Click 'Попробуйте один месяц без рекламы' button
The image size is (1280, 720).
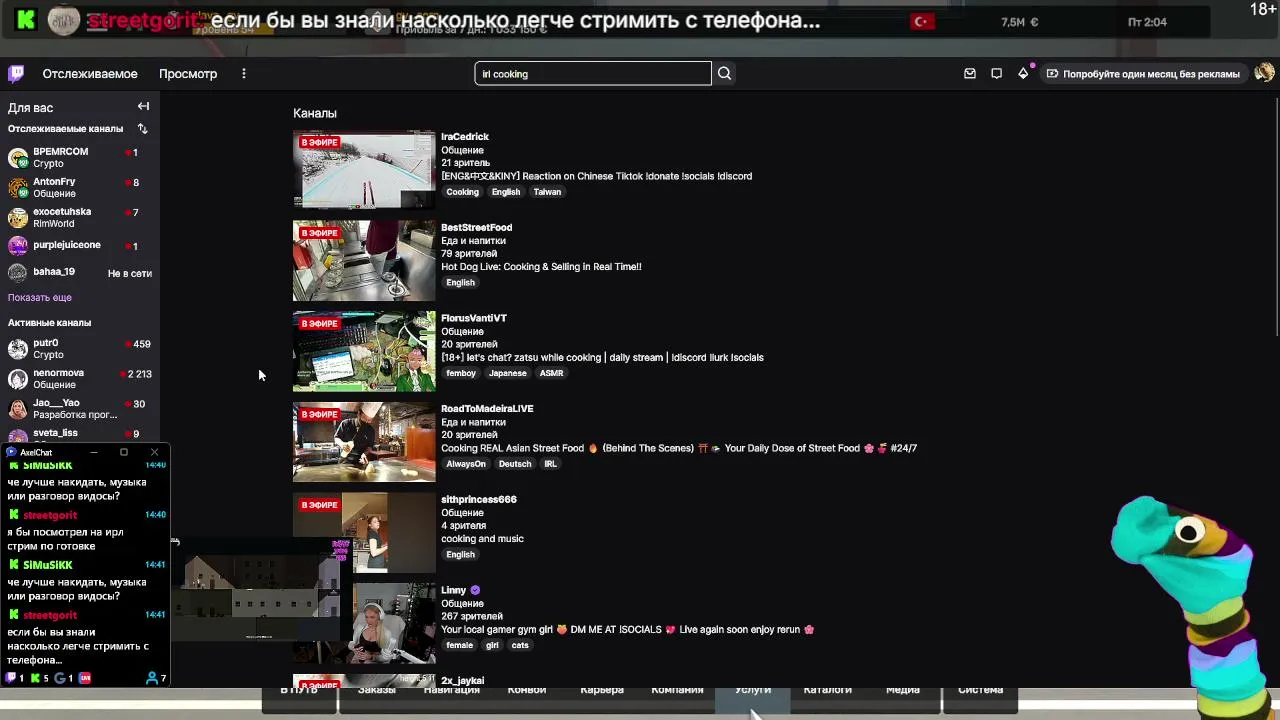(1142, 74)
